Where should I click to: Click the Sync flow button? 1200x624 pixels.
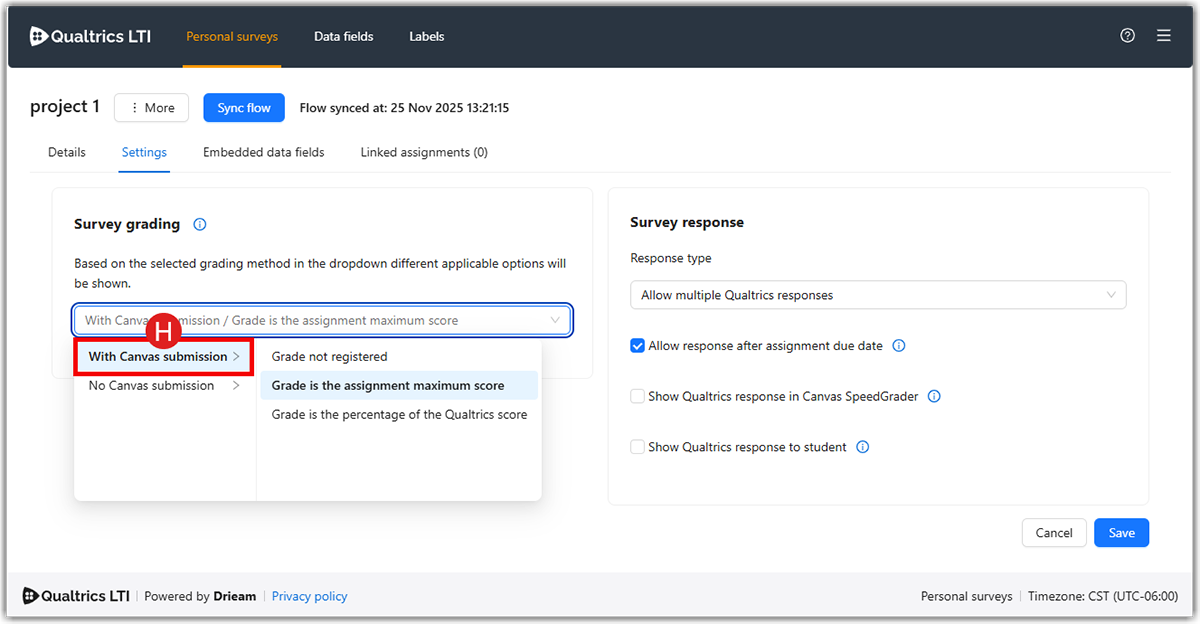pyautogui.click(x=244, y=108)
